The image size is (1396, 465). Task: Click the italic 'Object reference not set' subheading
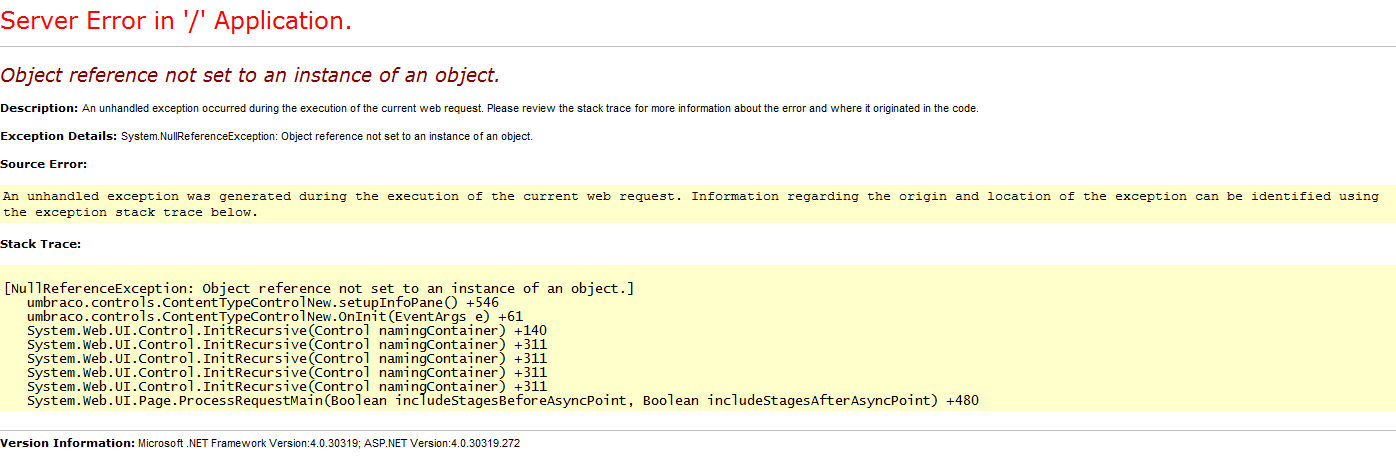coord(250,75)
